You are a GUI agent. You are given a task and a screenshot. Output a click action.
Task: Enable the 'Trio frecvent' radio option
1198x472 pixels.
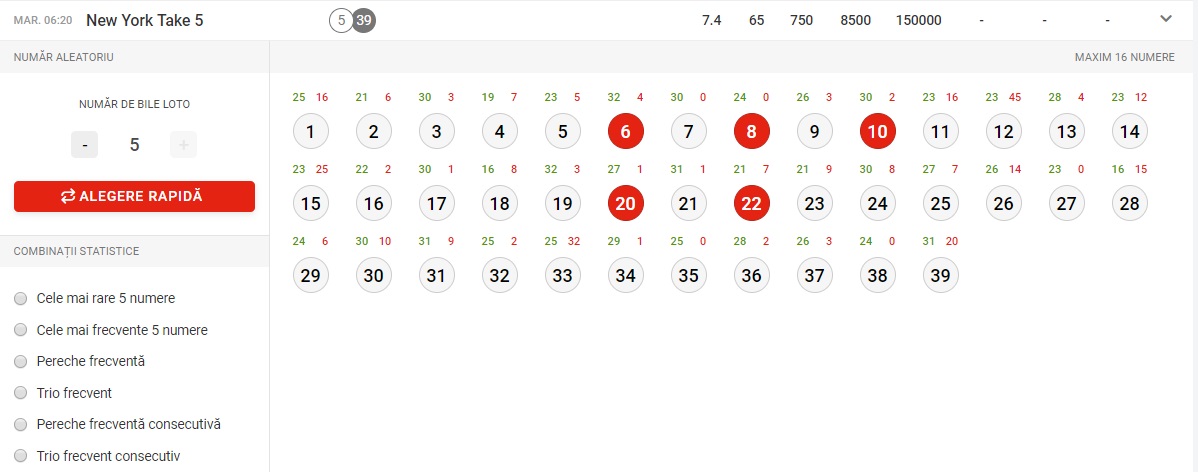(21, 393)
